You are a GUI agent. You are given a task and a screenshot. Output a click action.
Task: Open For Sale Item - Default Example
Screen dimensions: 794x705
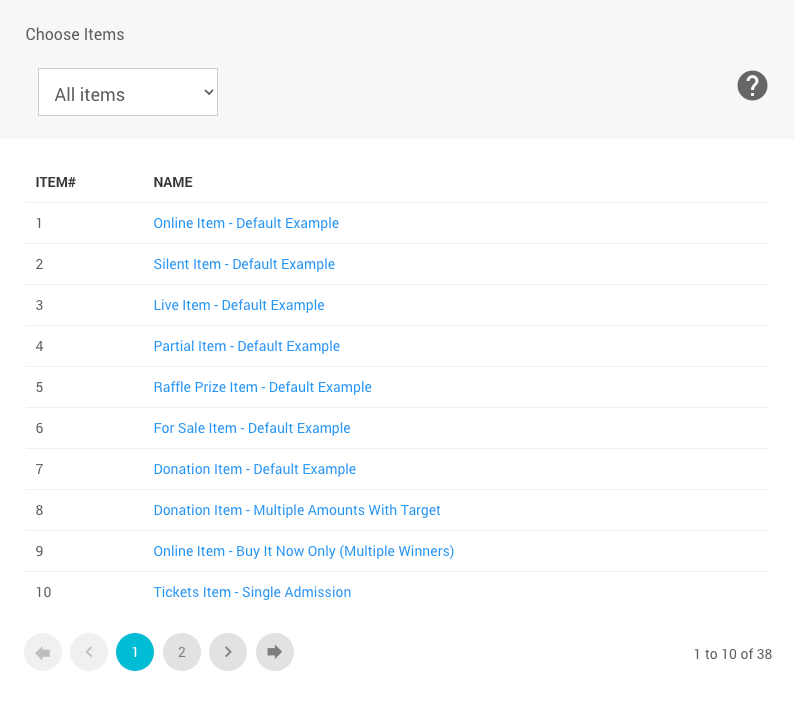click(252, 428)
